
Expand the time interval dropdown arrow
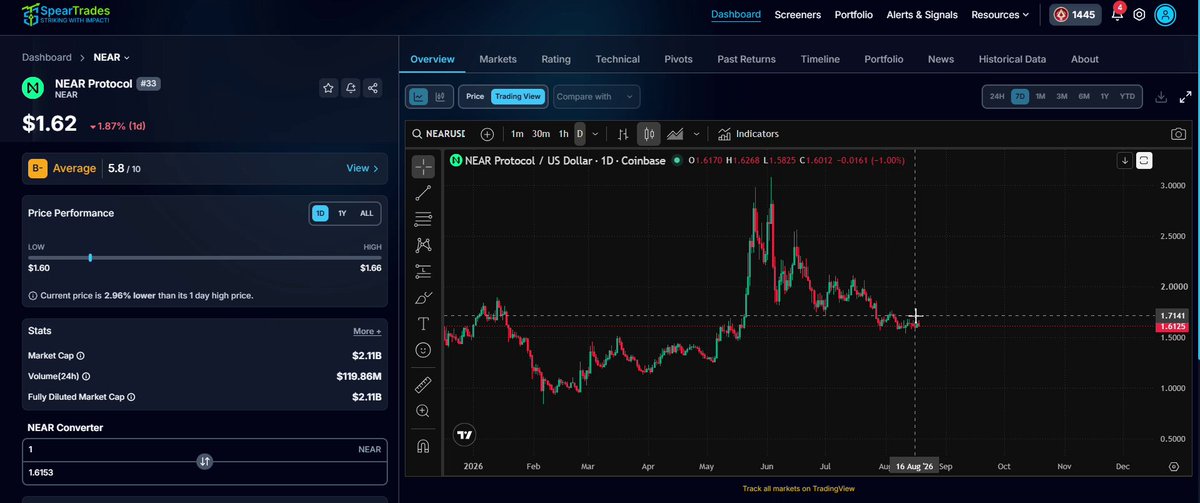click(596, 133)
